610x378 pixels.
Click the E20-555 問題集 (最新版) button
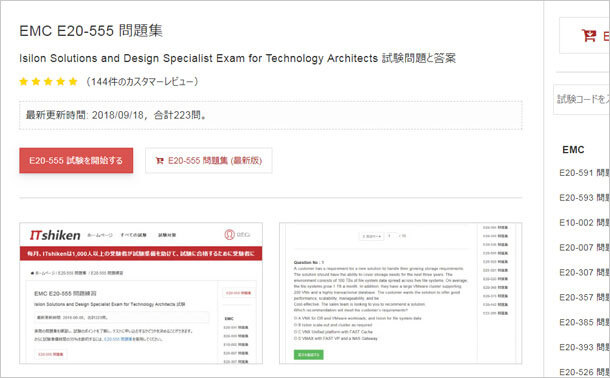coord(209,160)
